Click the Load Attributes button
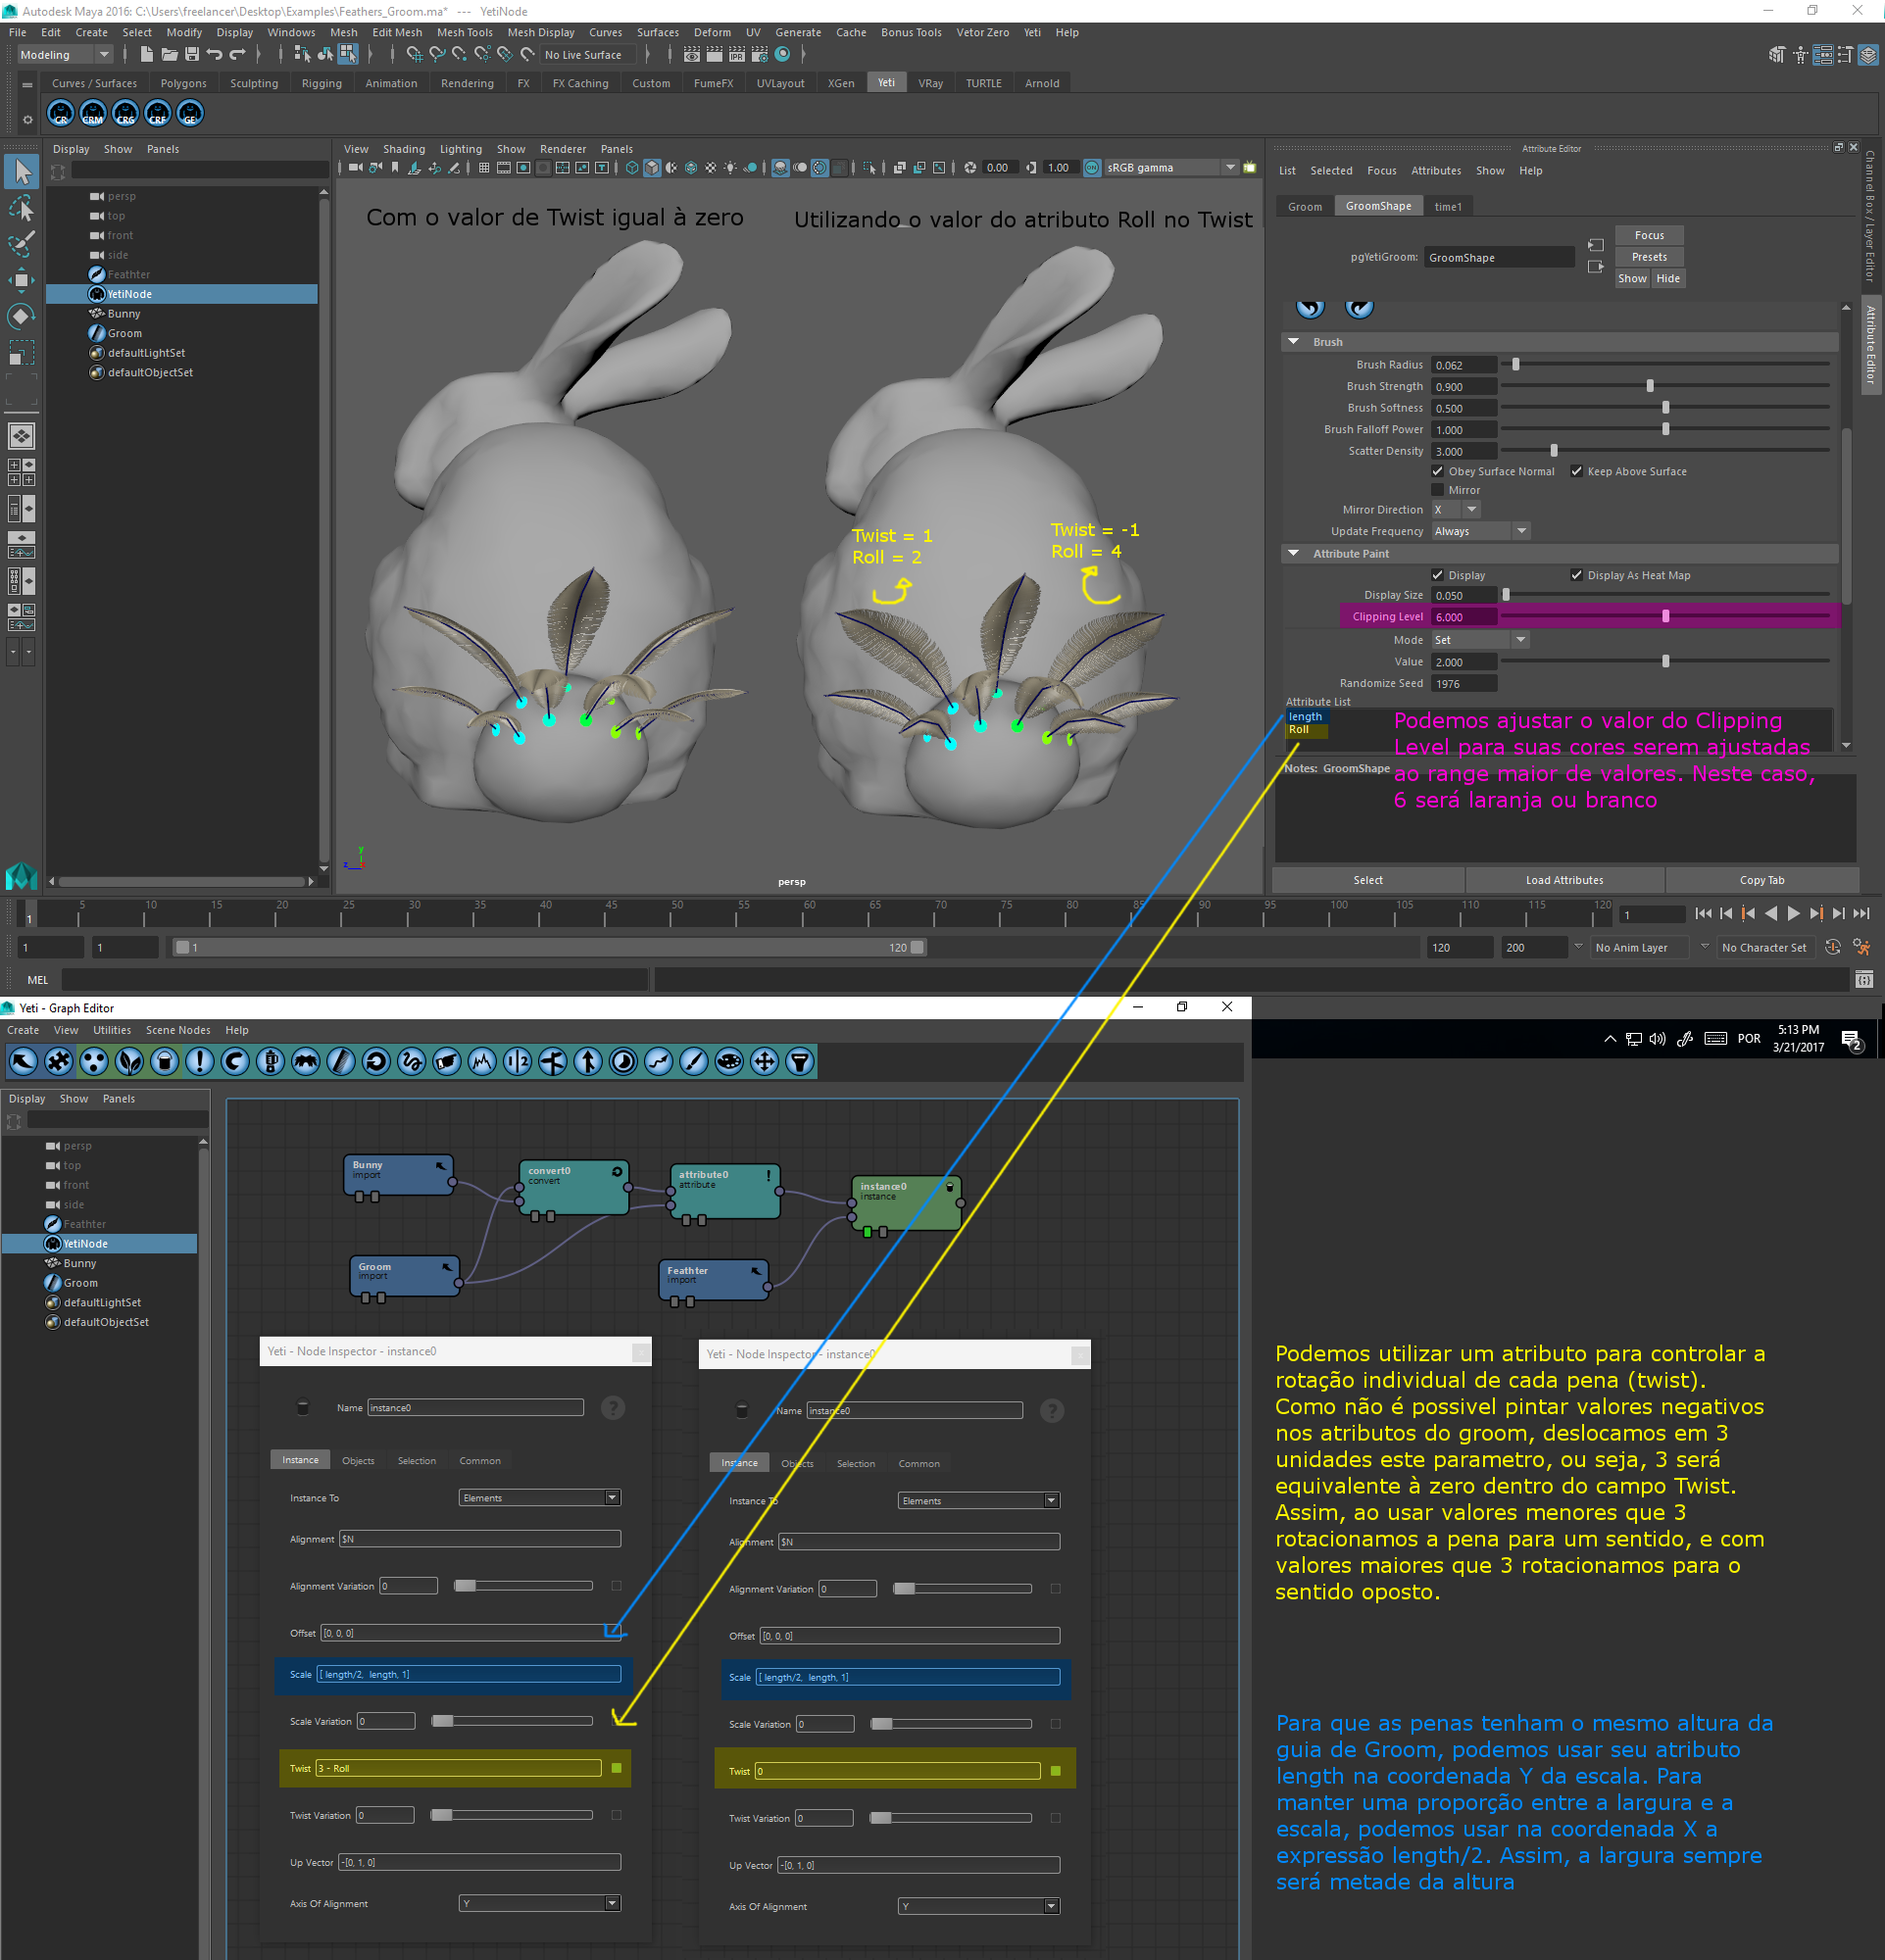The image size is (1885, 1960). coord(1564,880)
